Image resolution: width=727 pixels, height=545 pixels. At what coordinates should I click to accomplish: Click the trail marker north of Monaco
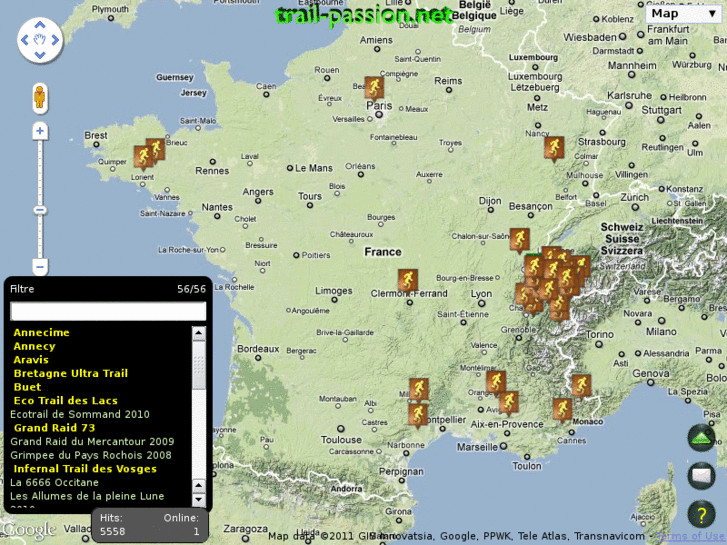581,386
